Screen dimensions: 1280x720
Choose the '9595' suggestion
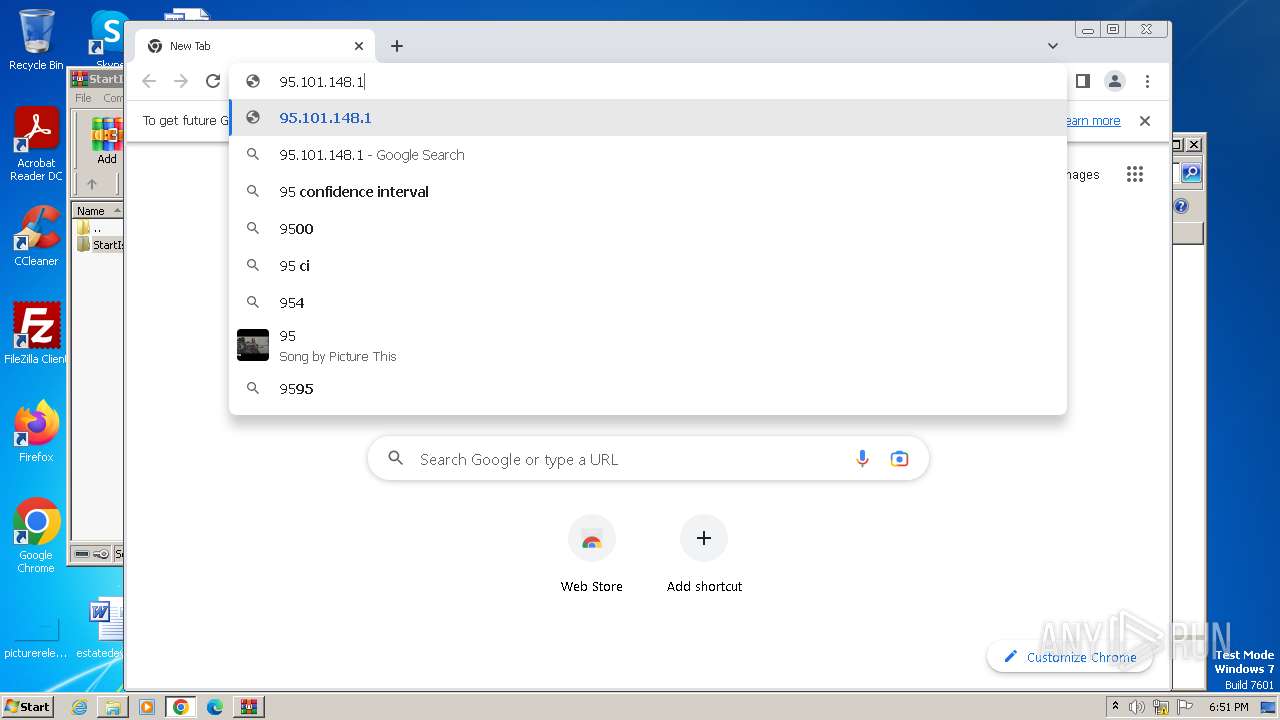point(648,389)
